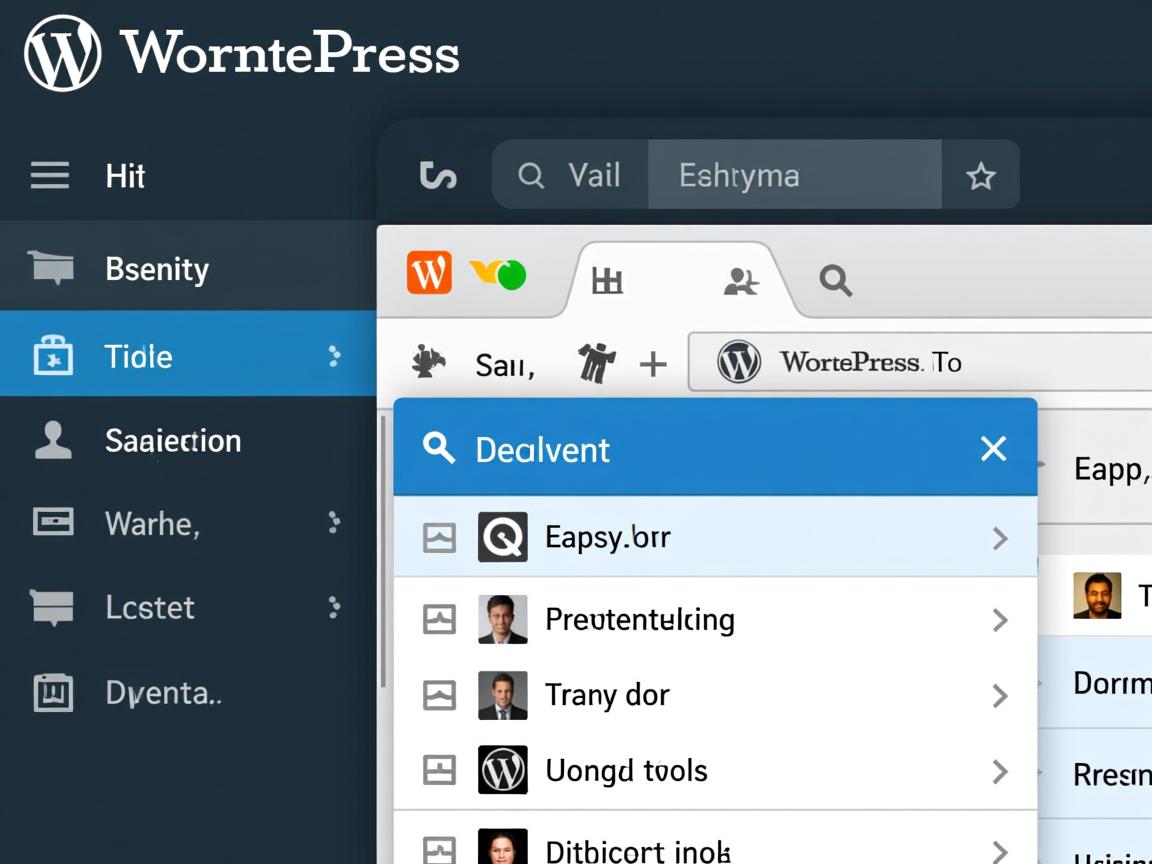
Task: Click the orange W icon in tab bar
Action: pyautogui.click(x=429, y=273)
